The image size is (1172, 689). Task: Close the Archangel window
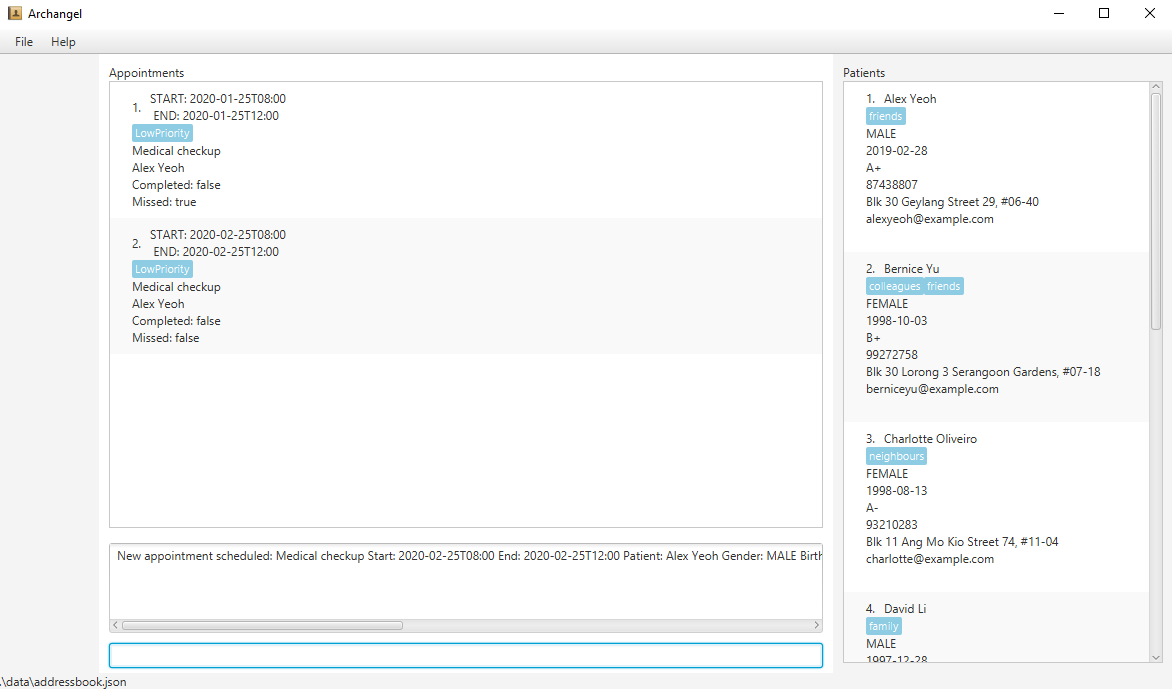tap(1150, 13)
